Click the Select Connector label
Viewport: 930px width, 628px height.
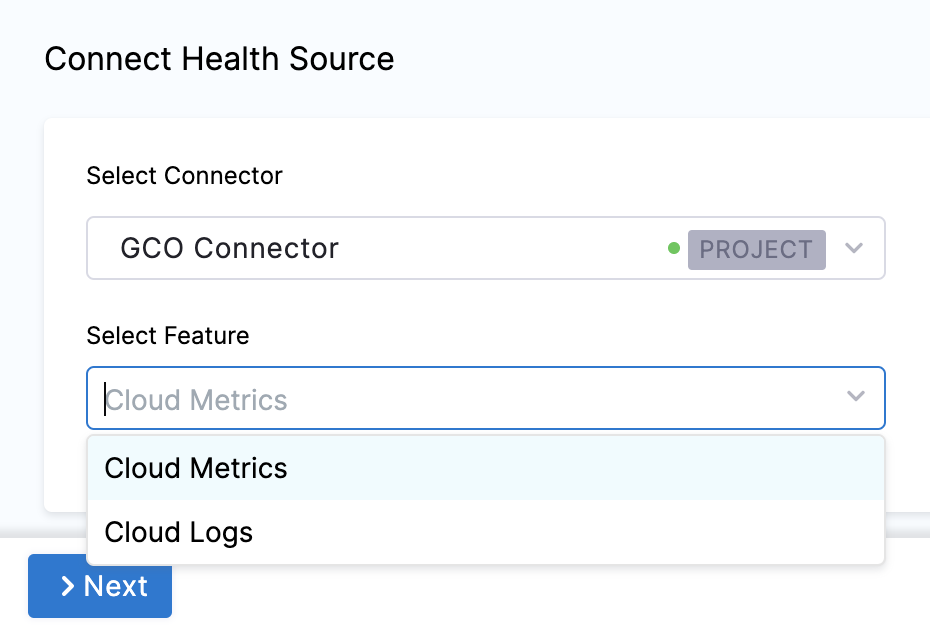pos(184,176)
